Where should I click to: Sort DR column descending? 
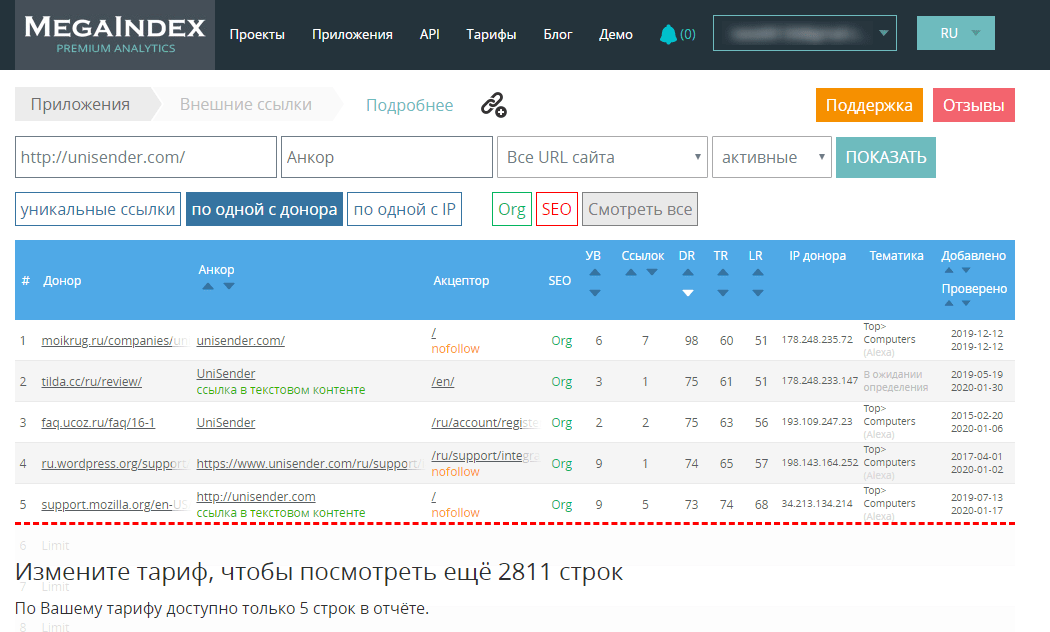point(688,293)
